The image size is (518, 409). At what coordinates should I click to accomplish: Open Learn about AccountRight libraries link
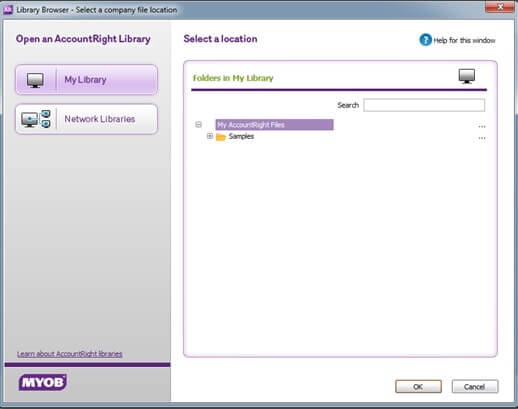point(70,354)
